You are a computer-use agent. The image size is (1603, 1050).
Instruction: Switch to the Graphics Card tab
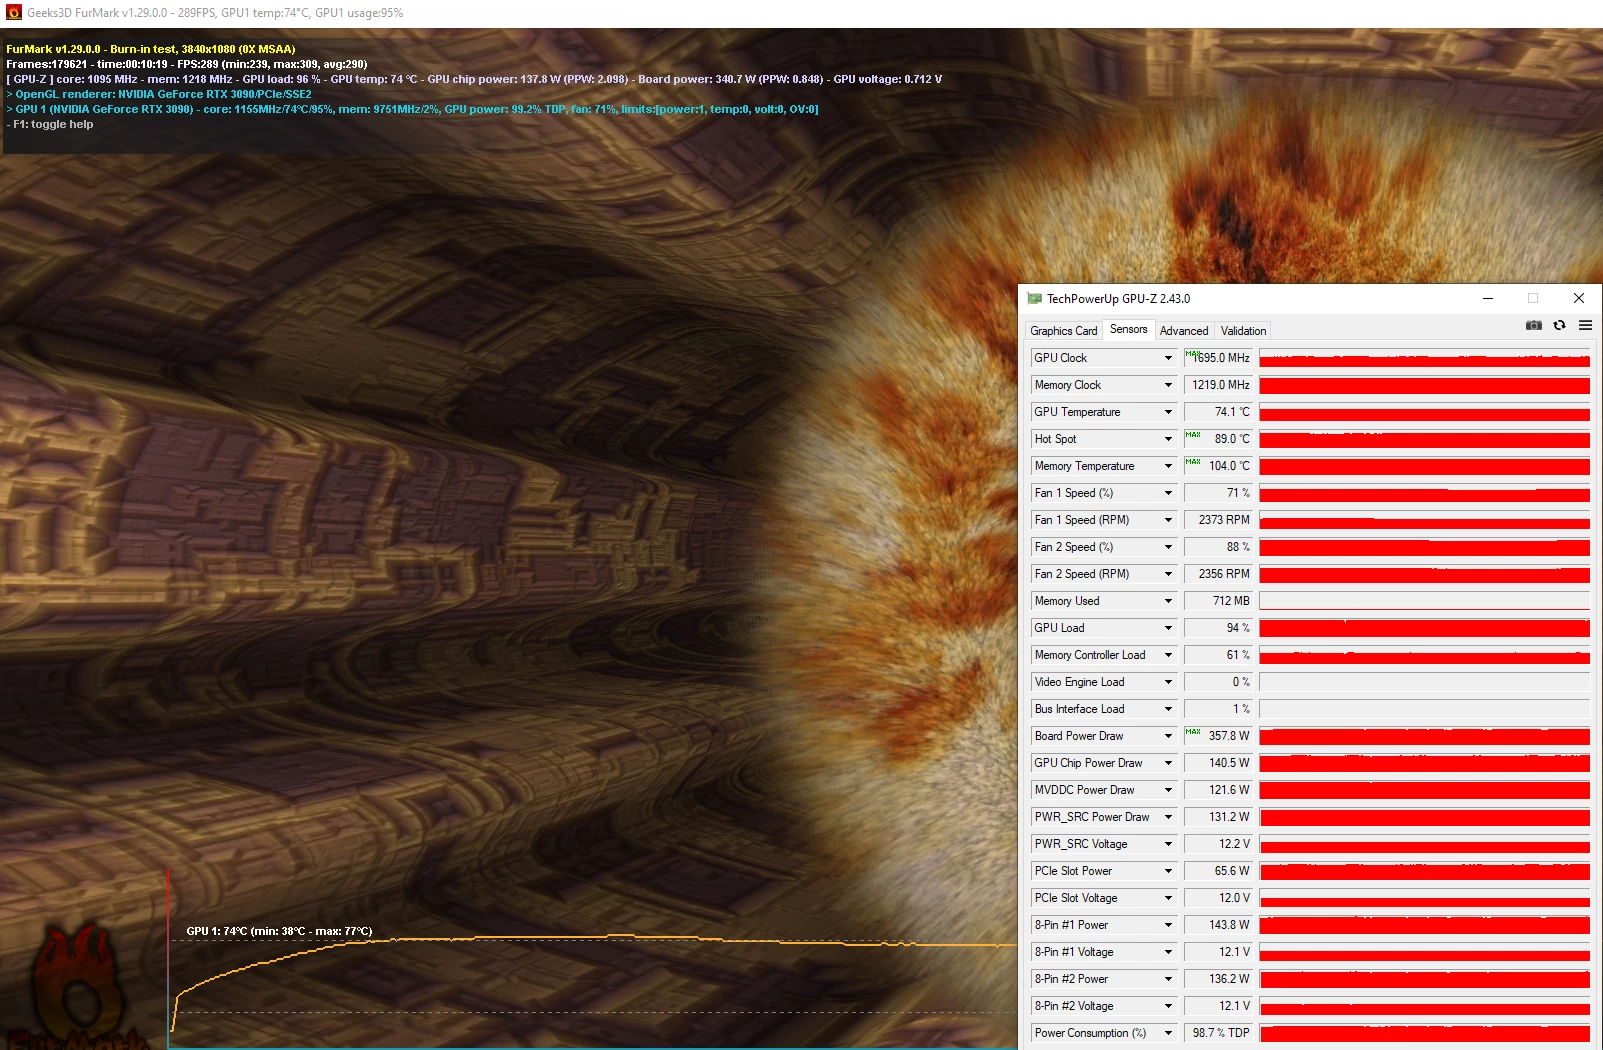[1064, 331]
